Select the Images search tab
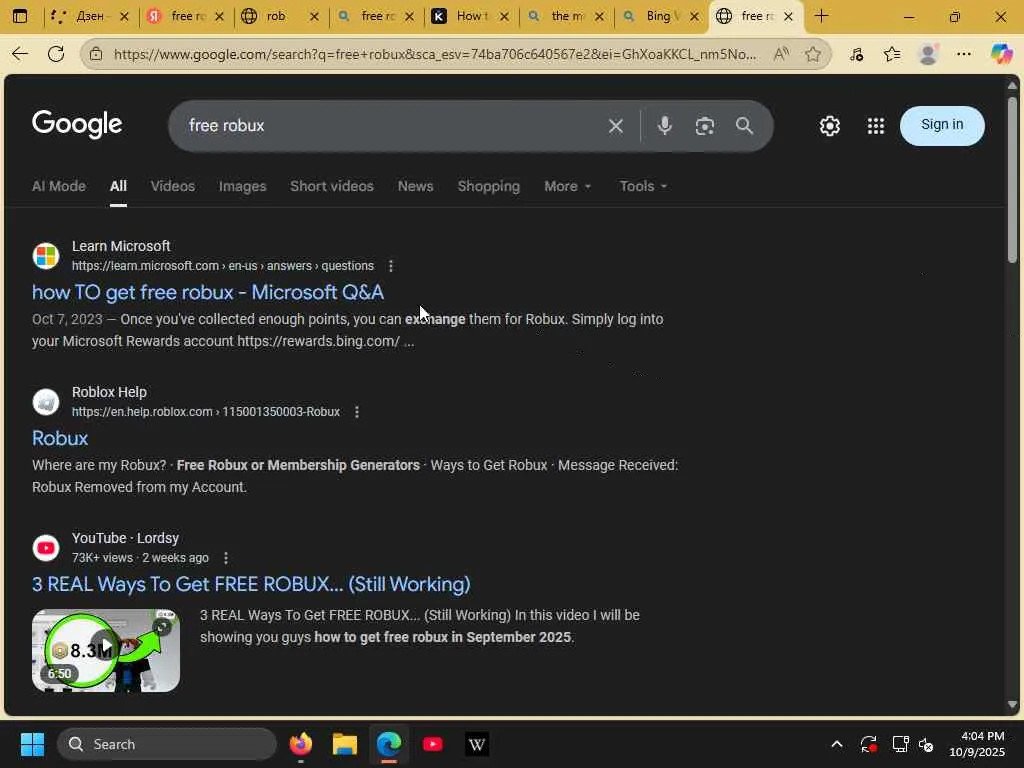The width and height of the screenshot is (1024, 768). 242,187
